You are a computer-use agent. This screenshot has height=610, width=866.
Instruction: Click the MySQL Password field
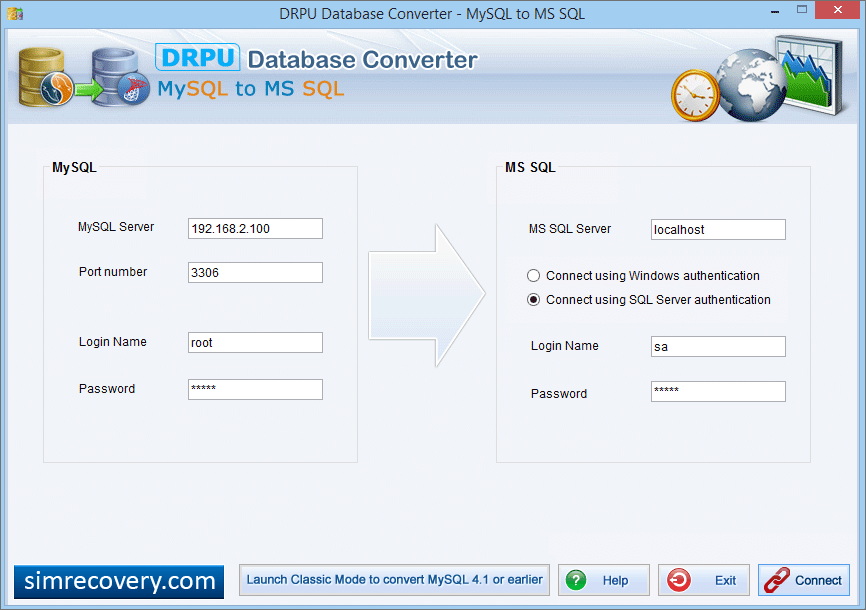tap(255, 390)
